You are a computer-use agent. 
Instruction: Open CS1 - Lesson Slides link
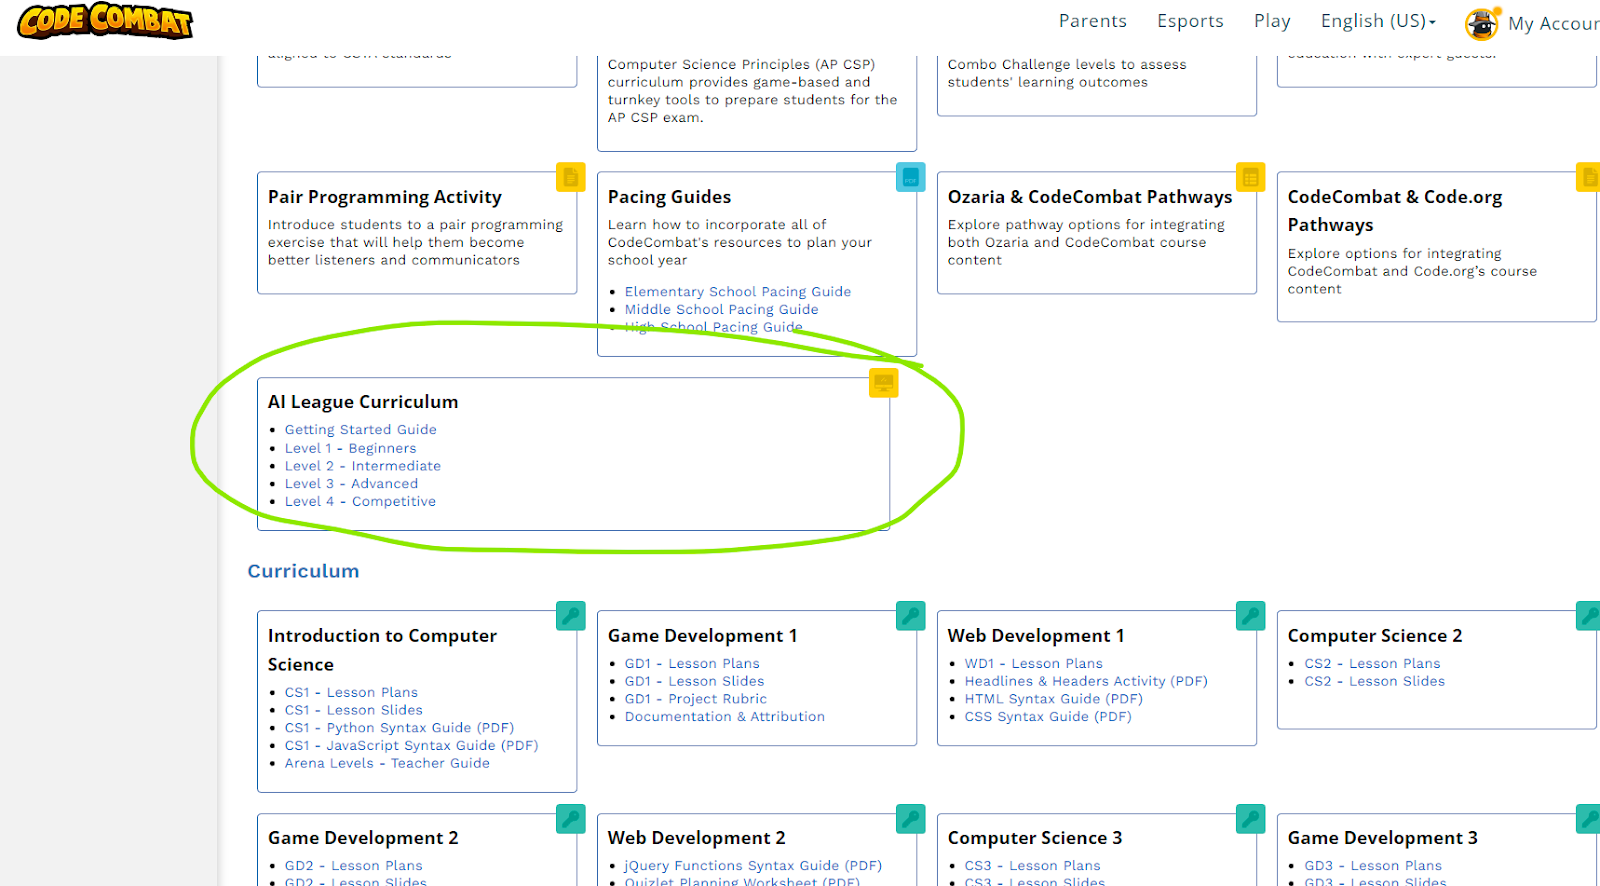[353, 711]
